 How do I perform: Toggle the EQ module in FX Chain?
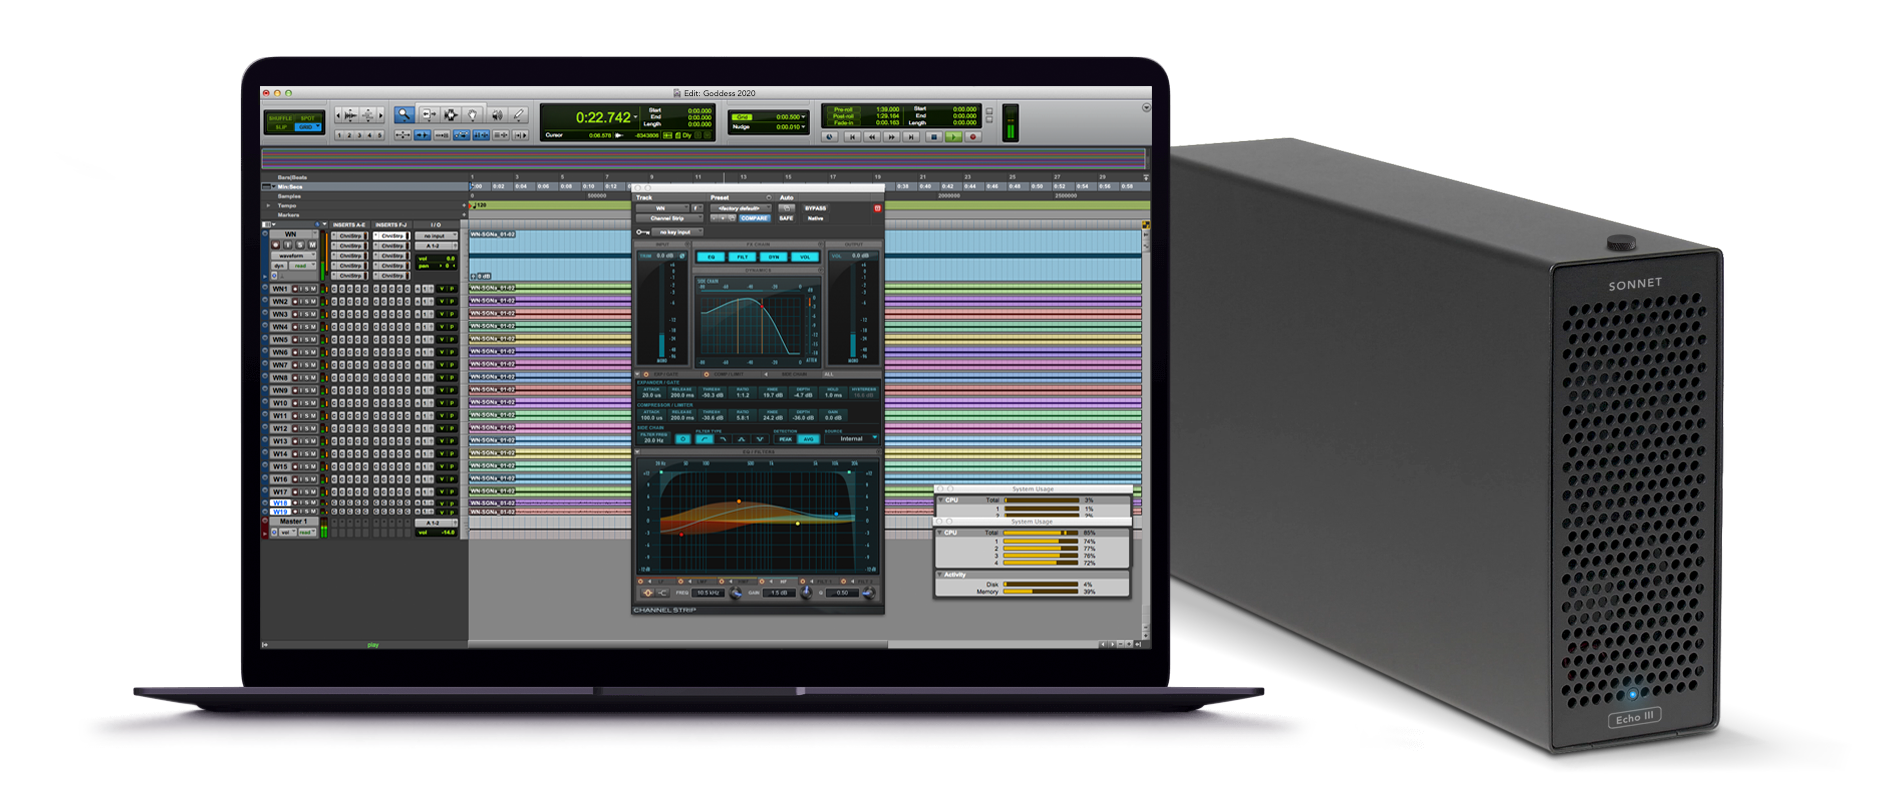(x=712, y=257)
